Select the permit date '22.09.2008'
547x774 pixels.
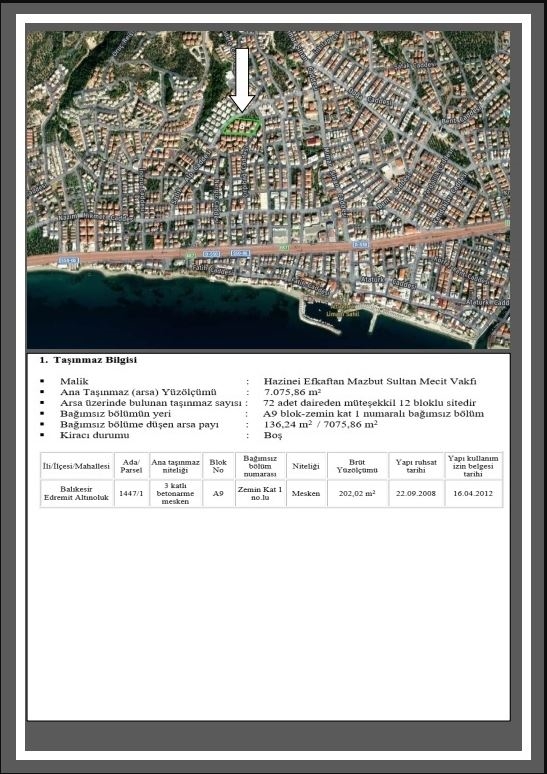[x=416, y=493]
